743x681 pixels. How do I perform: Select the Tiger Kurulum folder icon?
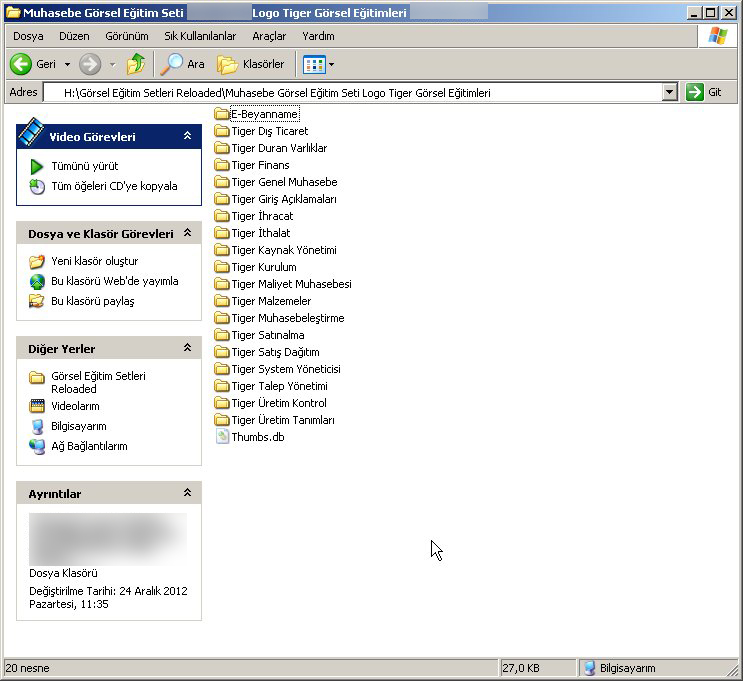221,267
